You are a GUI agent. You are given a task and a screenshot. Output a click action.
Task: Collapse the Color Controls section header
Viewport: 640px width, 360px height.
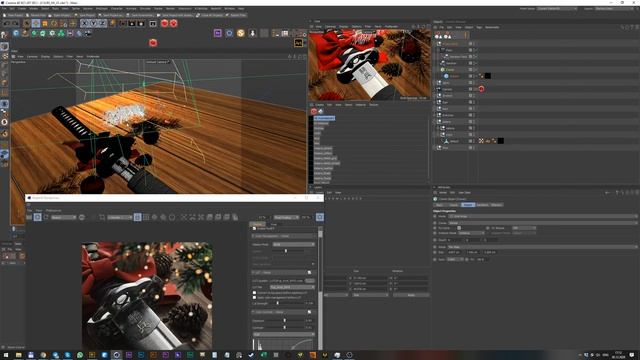284,312
